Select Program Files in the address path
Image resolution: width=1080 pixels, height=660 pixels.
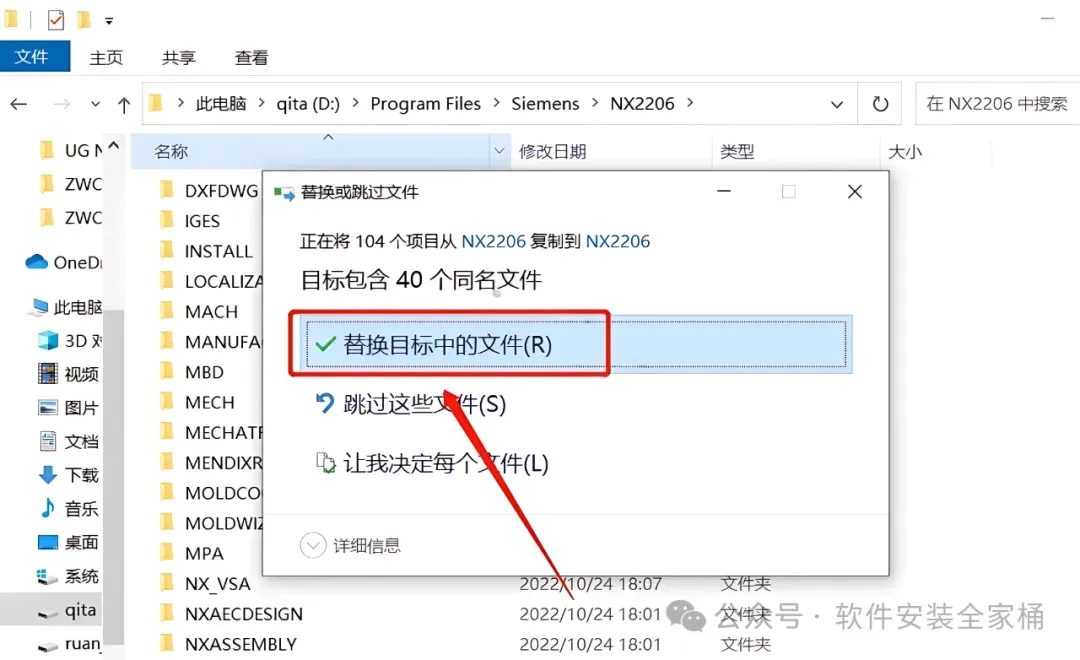coord(425,103)
